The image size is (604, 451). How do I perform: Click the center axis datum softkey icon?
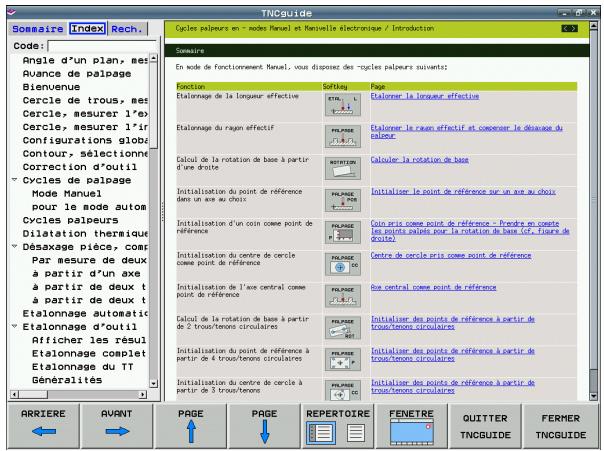click(342, 296)
